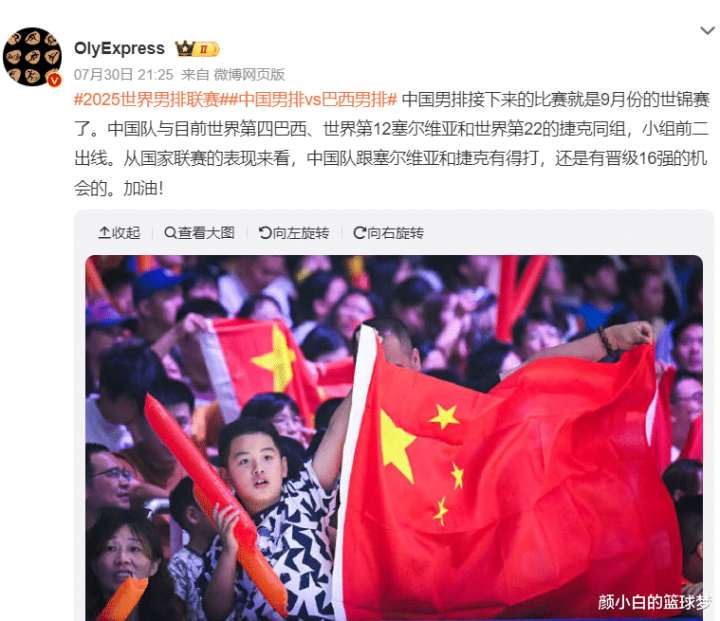
Task: Click the orange verified V badge
Action: 55,80
